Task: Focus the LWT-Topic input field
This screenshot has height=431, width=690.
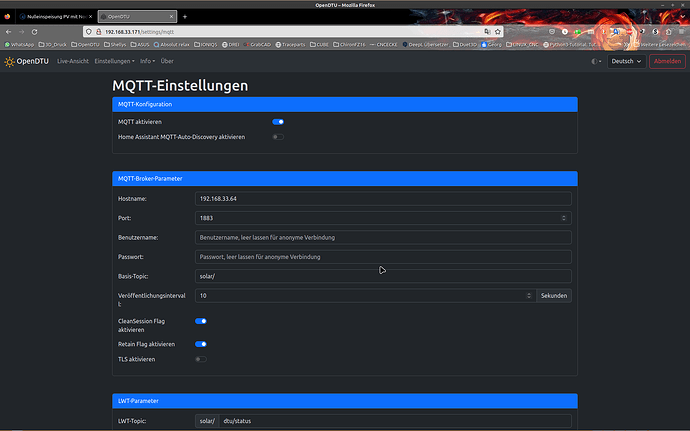Action: [x=395, y=421]
